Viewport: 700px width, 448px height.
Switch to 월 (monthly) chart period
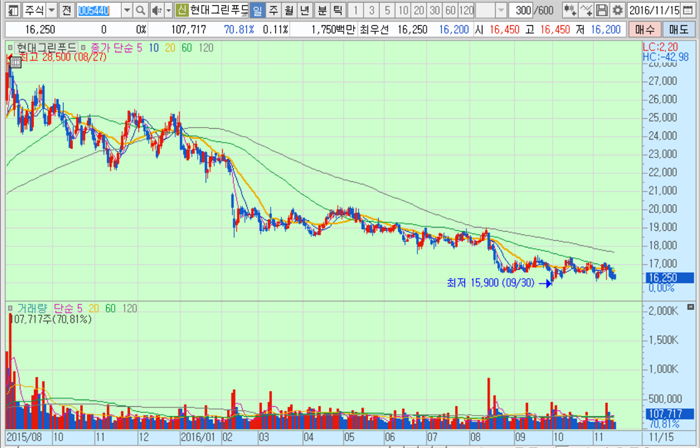coord(289,10)
